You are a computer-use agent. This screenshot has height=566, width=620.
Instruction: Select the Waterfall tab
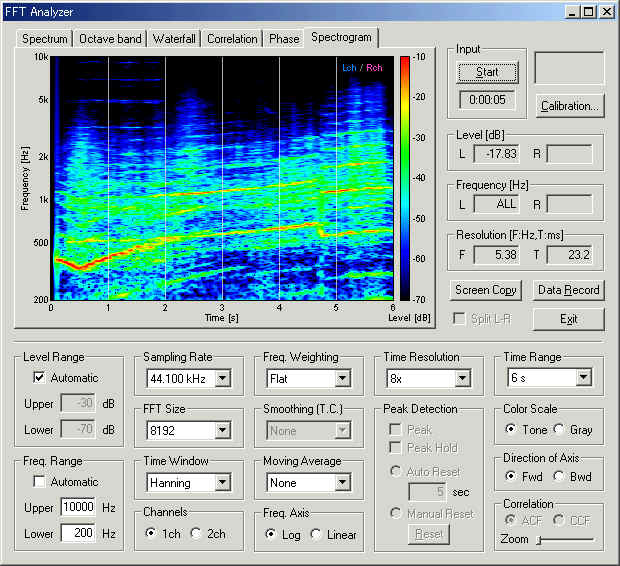tap(174, 39)
